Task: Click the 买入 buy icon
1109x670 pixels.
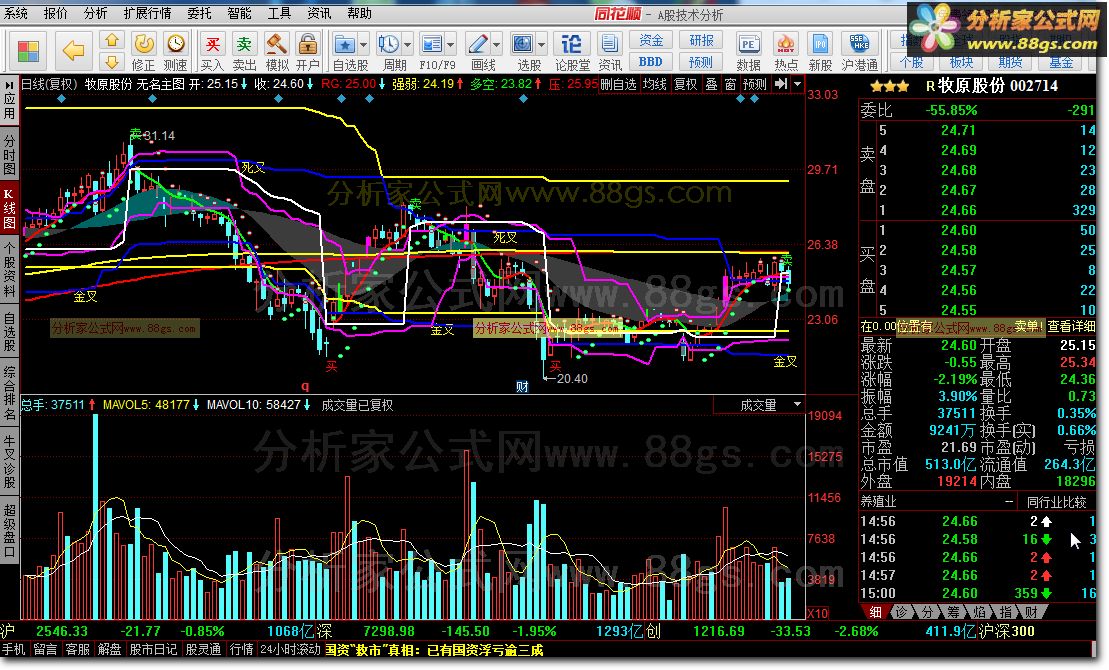Action: coord(211,51)
